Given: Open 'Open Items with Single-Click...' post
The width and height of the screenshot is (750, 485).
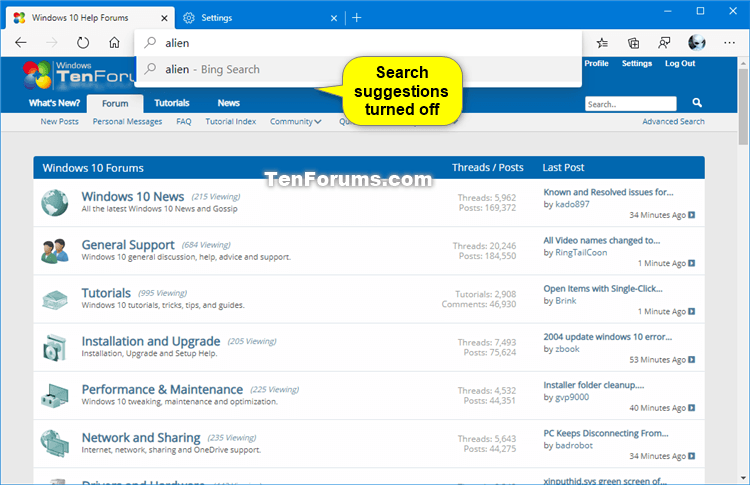Looking at the screenshot, I should click(603, 289).
